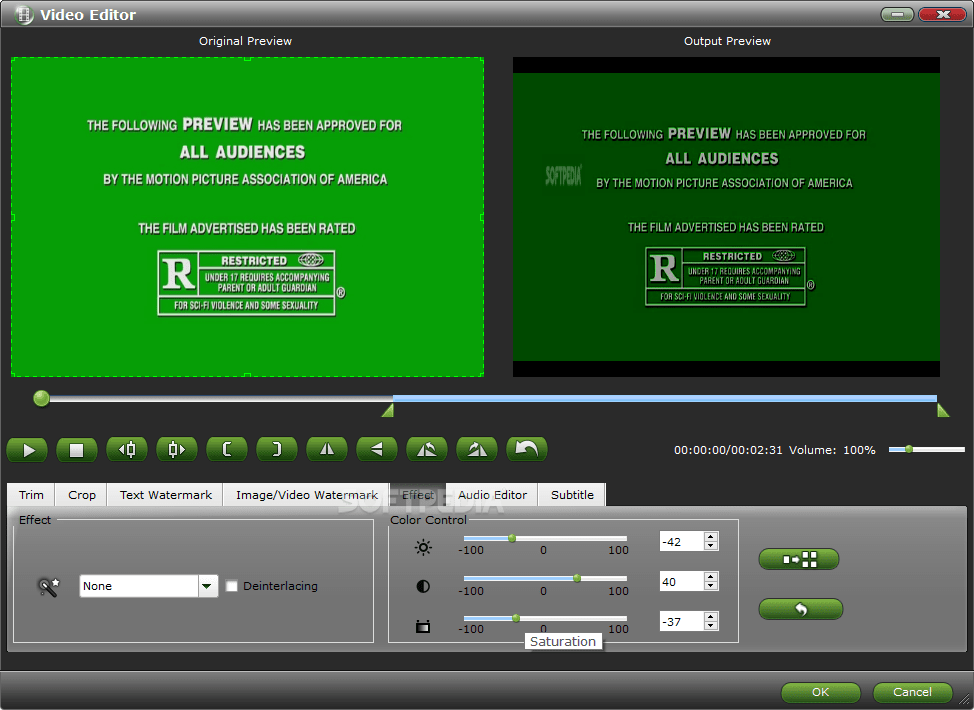Decrease the contrast value stepper
Viewport: 974px width, 710px height.
coord(711,586)
